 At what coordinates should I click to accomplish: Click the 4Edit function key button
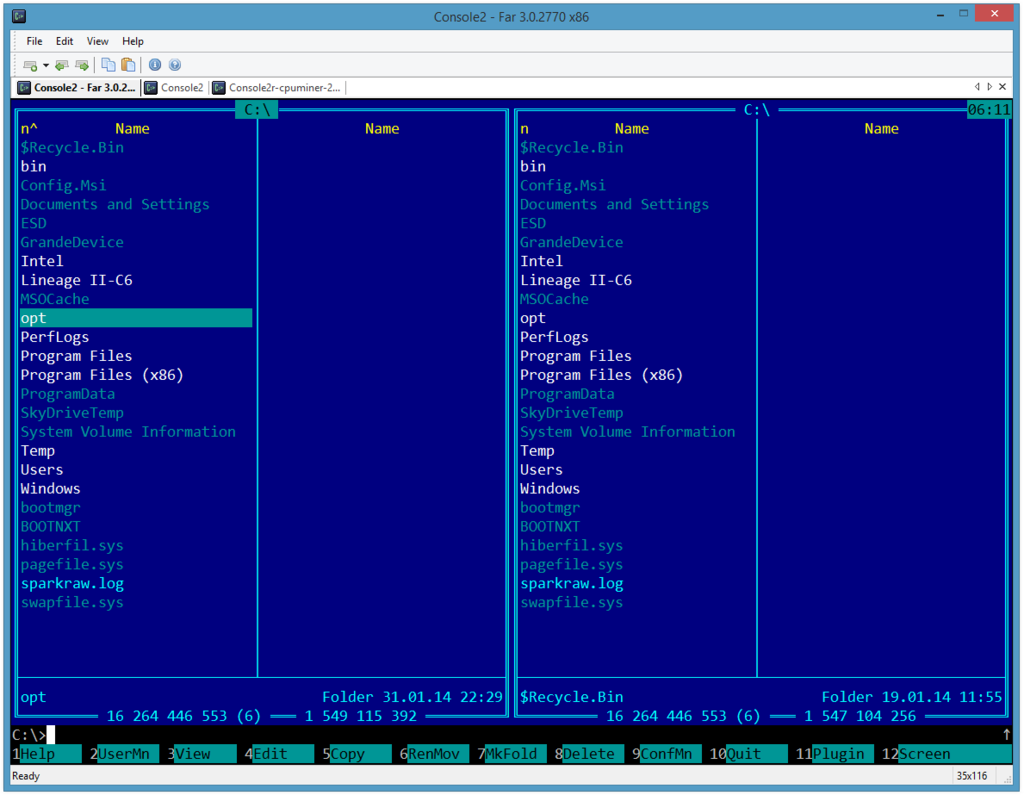pyautogui.click(x=279, y=754)
